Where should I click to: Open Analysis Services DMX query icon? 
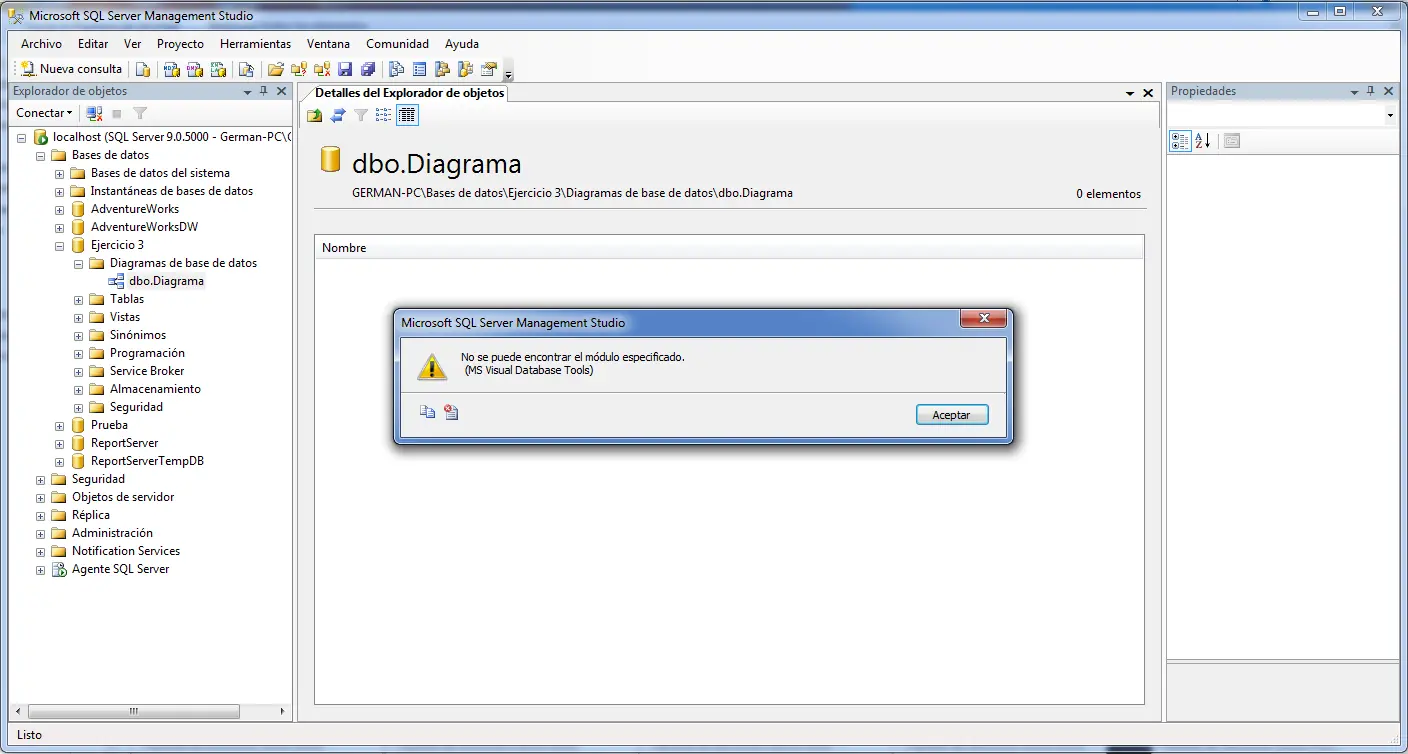point(194,69)
